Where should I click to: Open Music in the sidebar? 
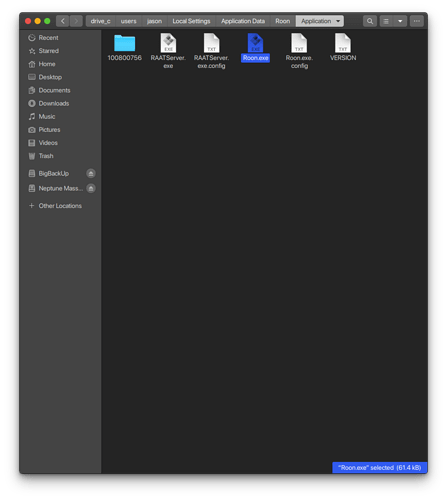pos(60,116)
